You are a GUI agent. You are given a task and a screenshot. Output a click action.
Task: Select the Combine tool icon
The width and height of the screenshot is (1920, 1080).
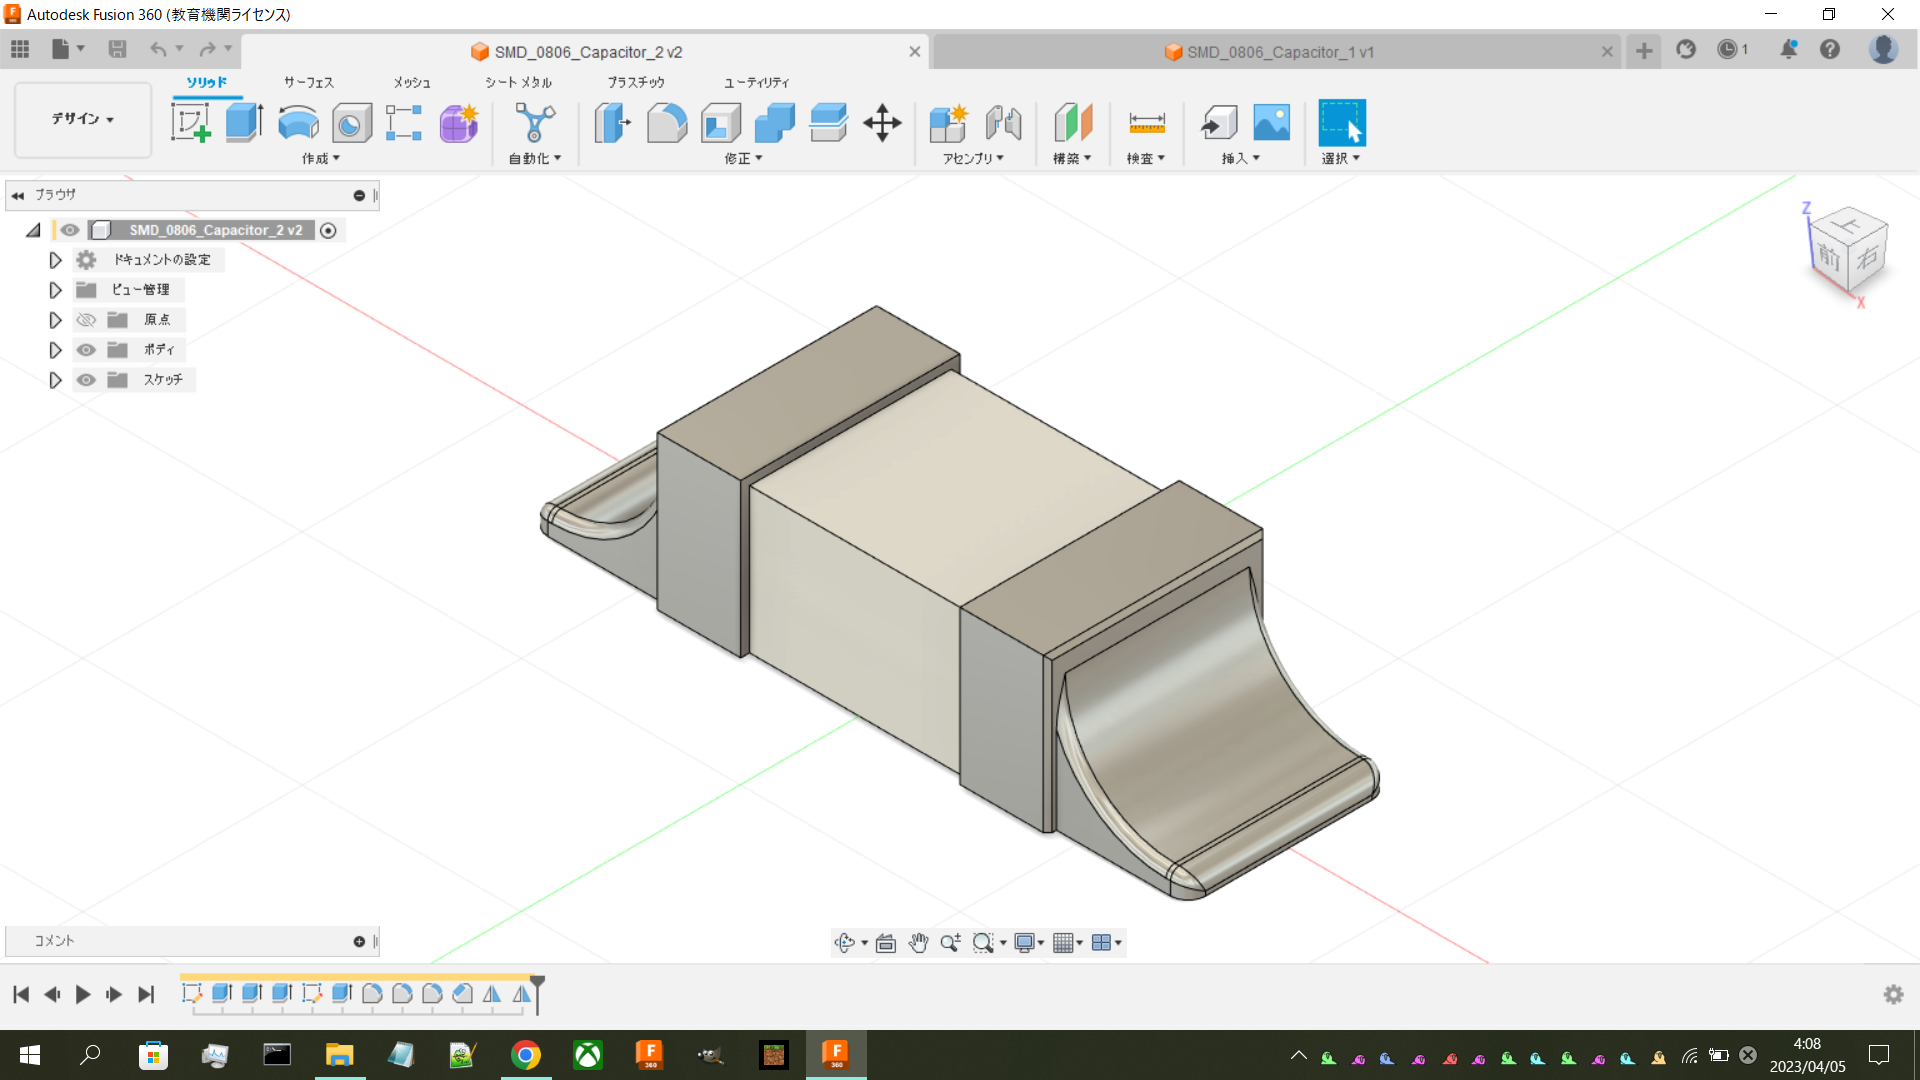coord(775,123)
